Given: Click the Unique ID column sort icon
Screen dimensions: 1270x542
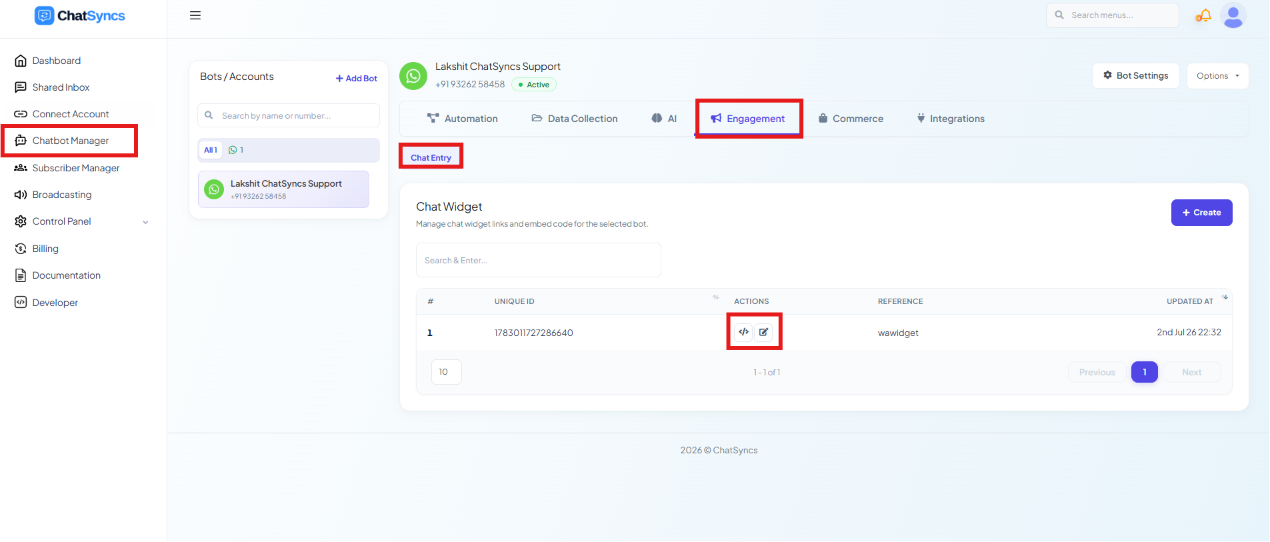Looking at the screenshot, I should click(716, 297).
